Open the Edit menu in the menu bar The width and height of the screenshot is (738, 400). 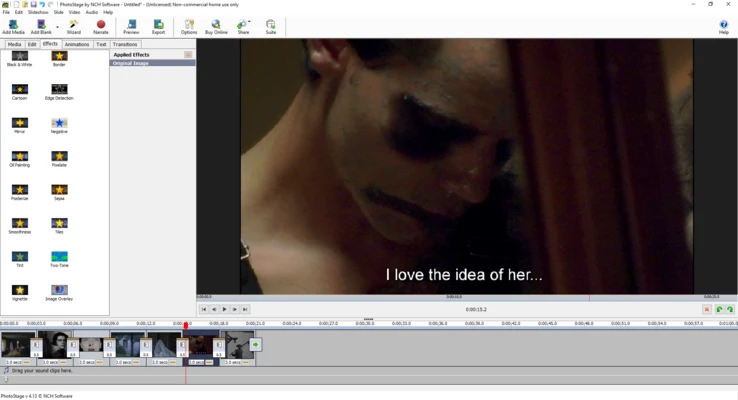pyautogui.click(x=19, y=12)
